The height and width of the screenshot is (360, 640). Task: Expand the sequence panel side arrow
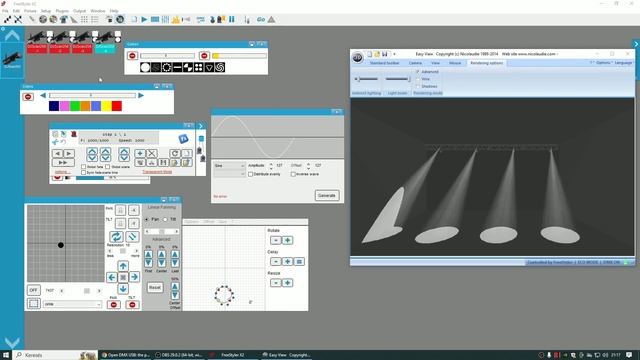click(x=200, y=126)
